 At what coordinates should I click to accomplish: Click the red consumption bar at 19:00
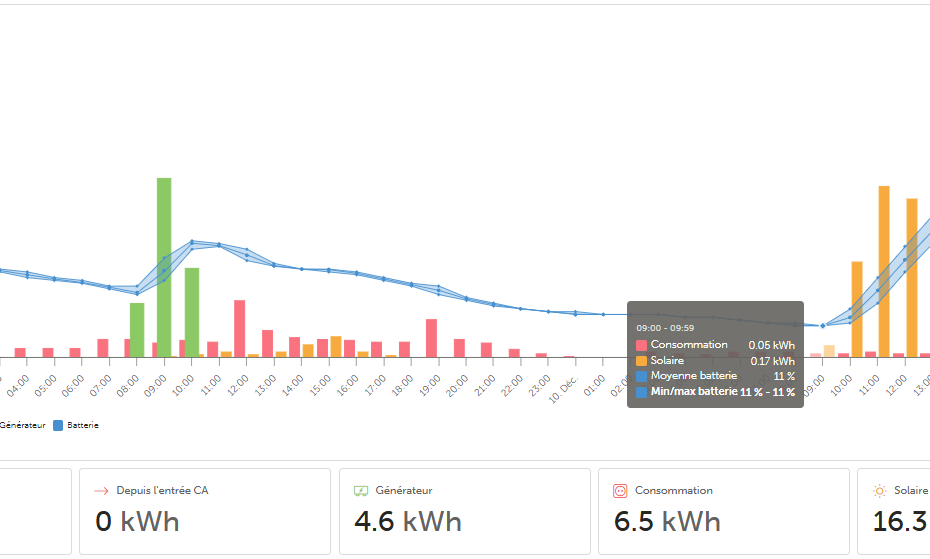(431, 338)
